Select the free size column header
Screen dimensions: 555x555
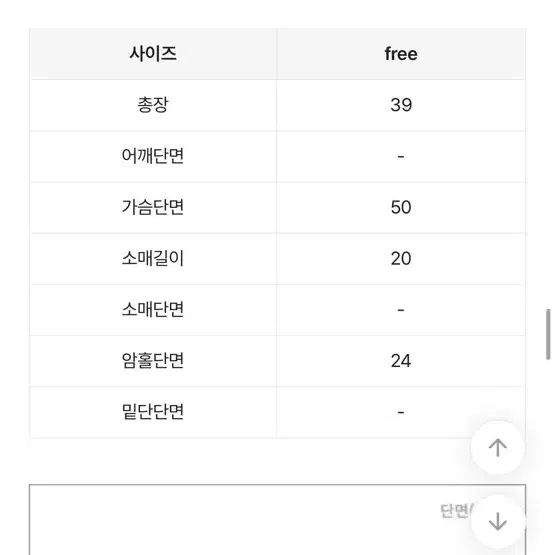[x=401, y=54]
